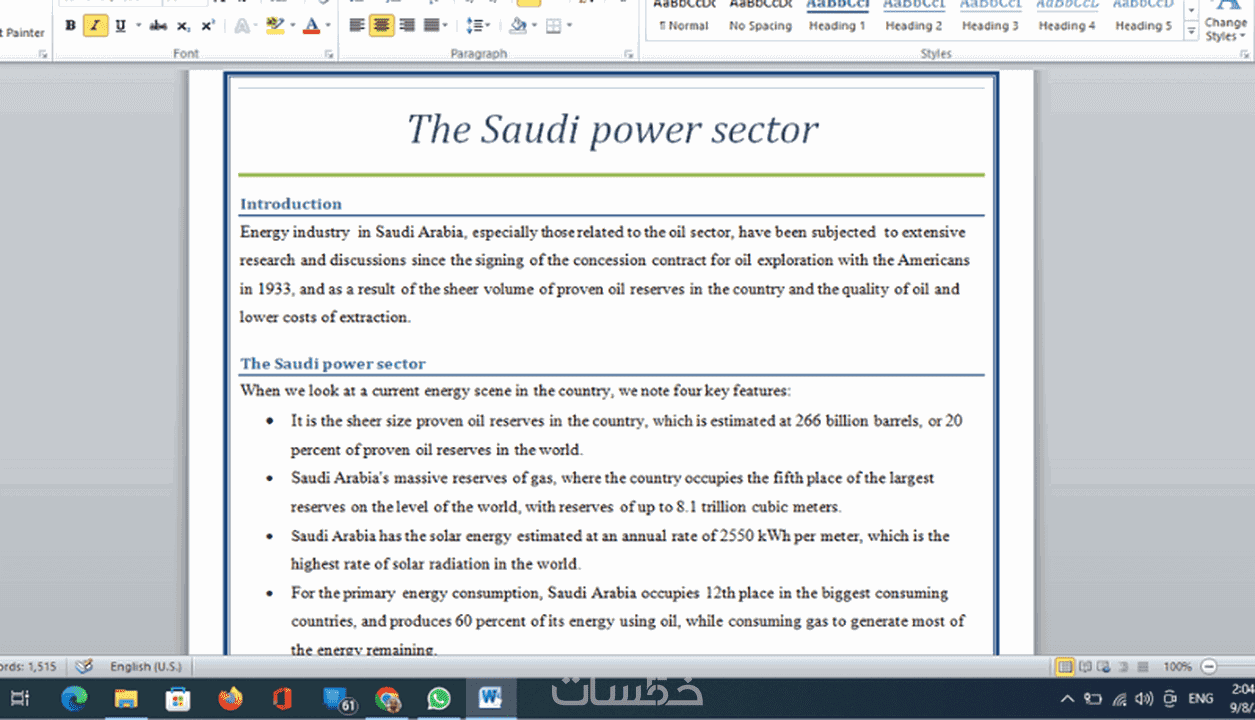
Task: Apply the Normal style
Action: [x=684, y=18]
